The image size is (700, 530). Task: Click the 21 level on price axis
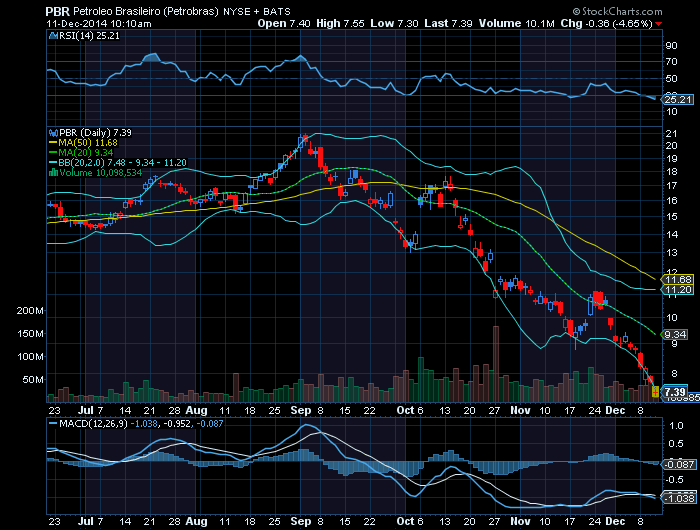coord(671,134)
